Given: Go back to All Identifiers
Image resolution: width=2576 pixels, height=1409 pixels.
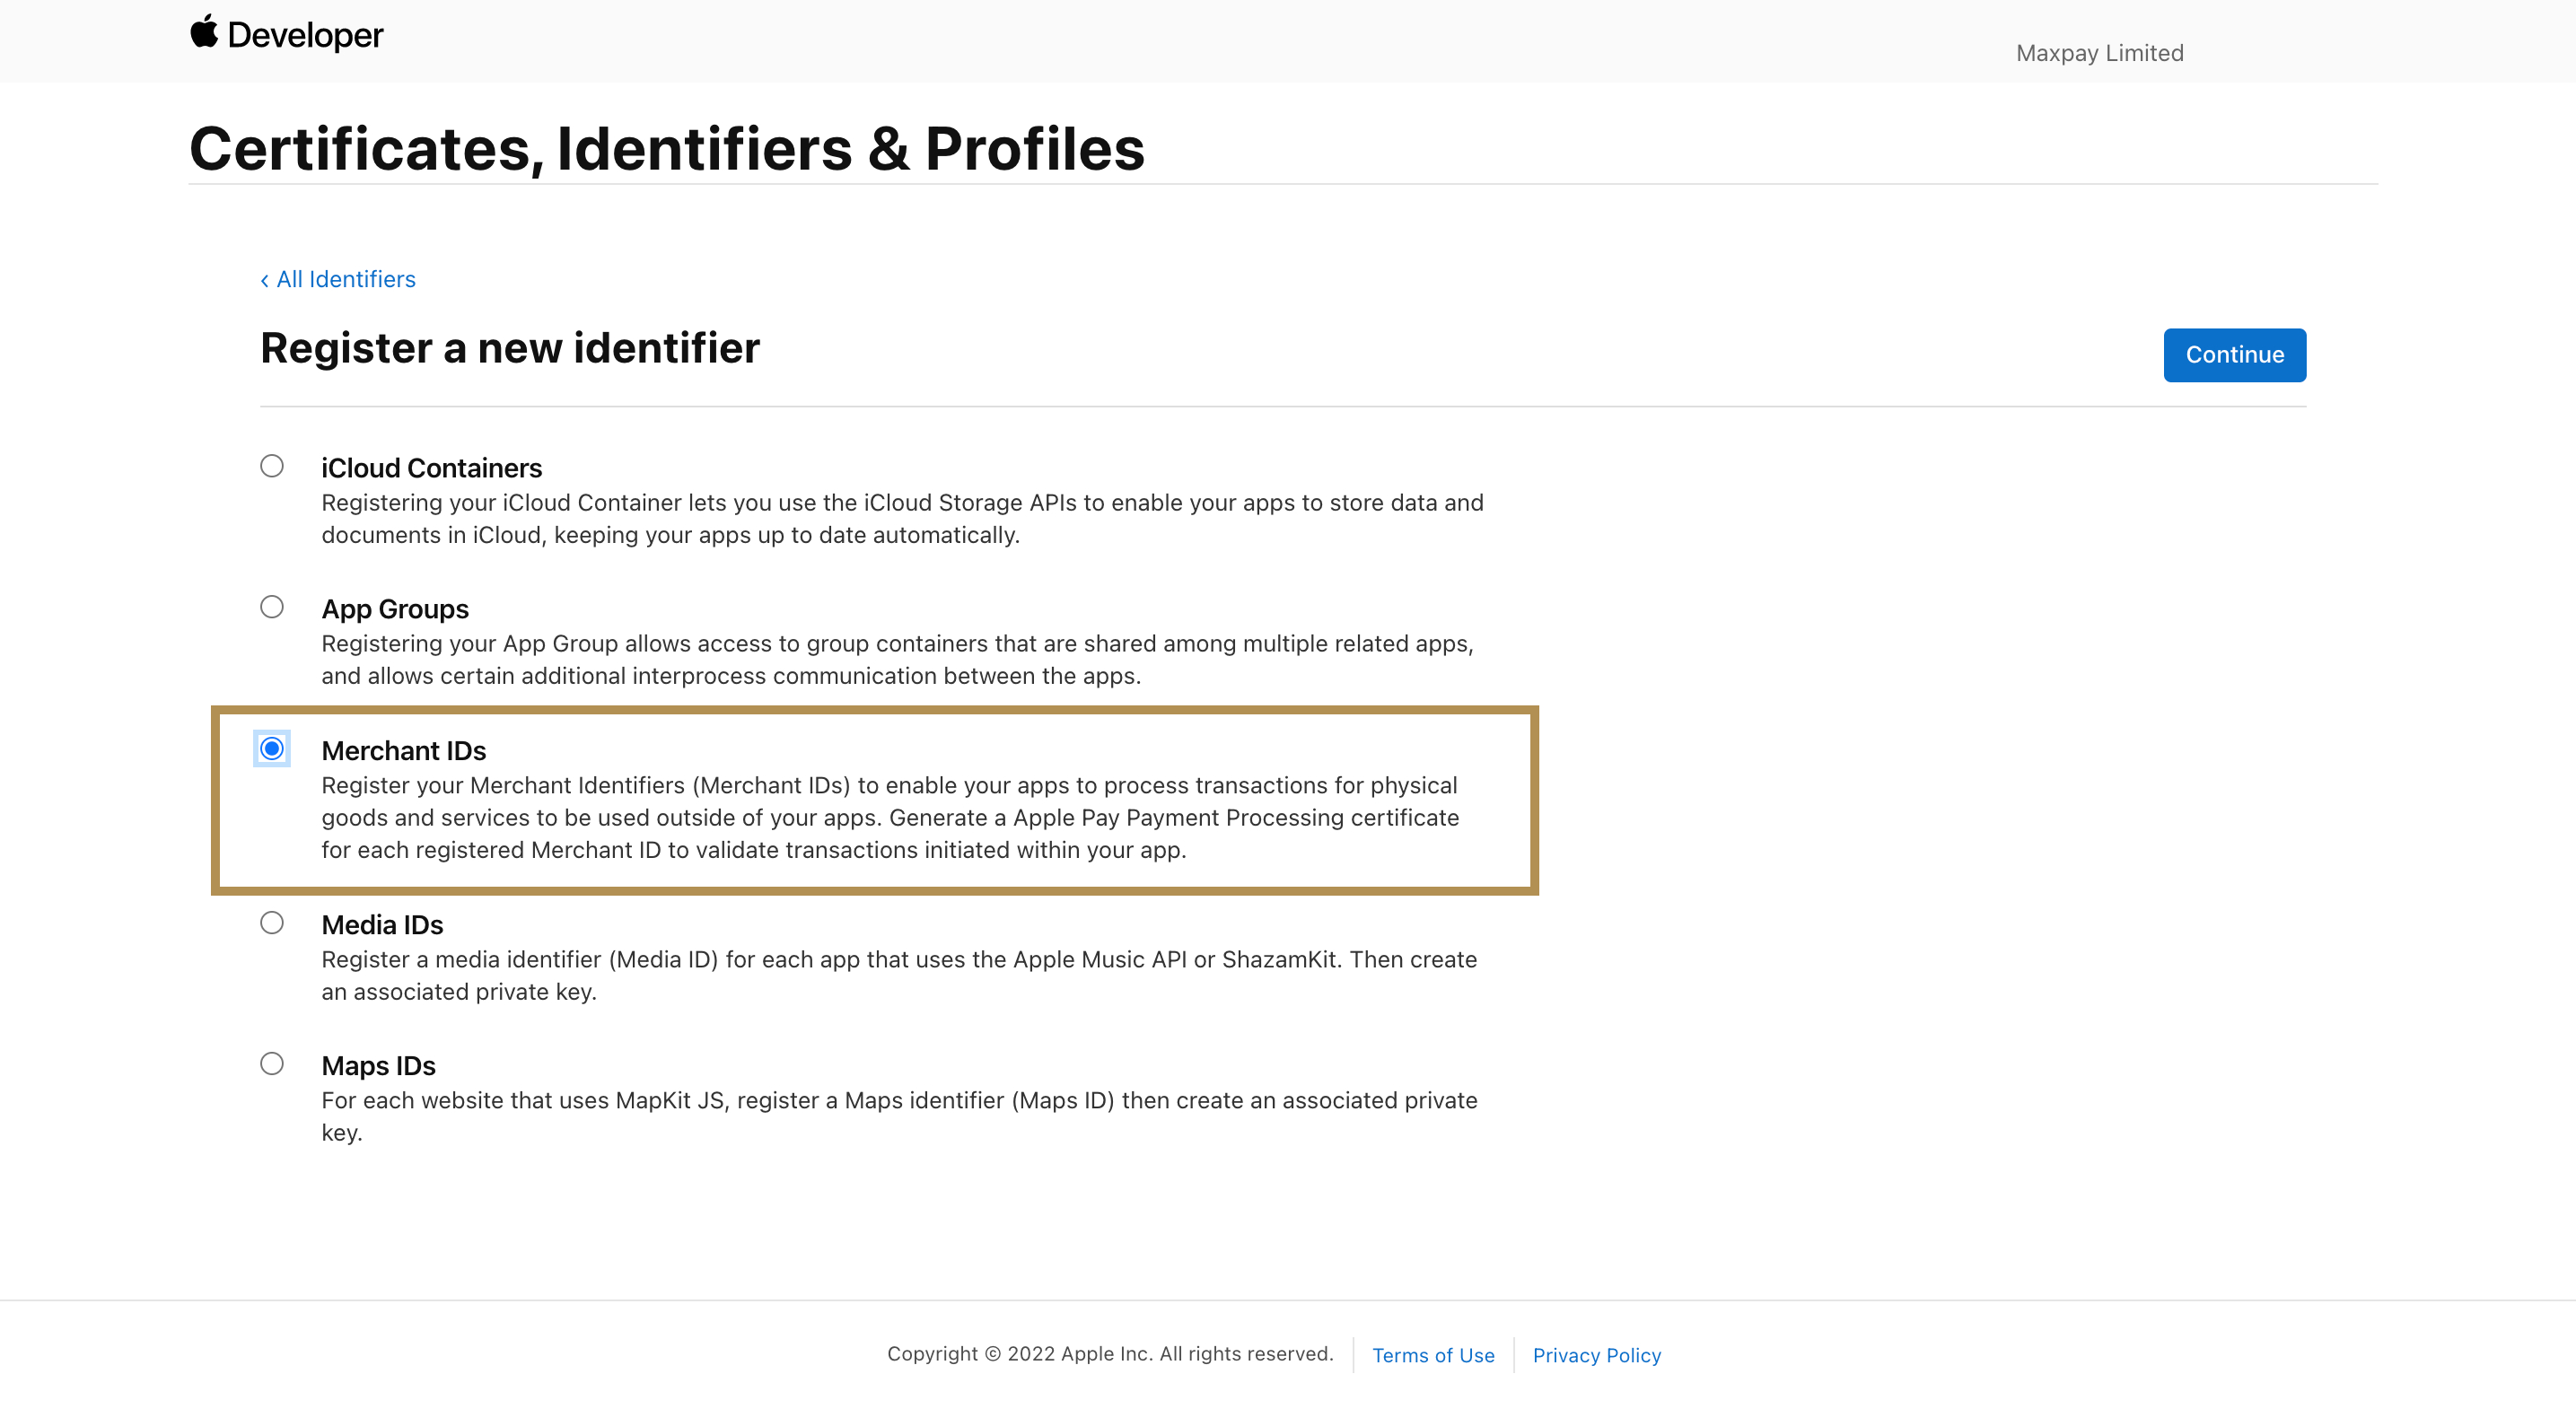Looking at the screenshot, I should click(x=338, y=279).
